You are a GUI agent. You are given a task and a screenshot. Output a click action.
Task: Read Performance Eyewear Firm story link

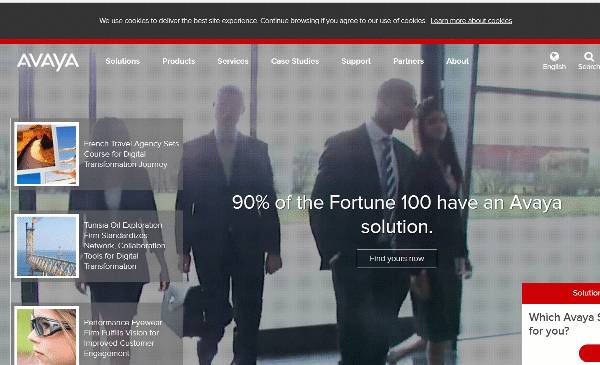click(122, 338)
